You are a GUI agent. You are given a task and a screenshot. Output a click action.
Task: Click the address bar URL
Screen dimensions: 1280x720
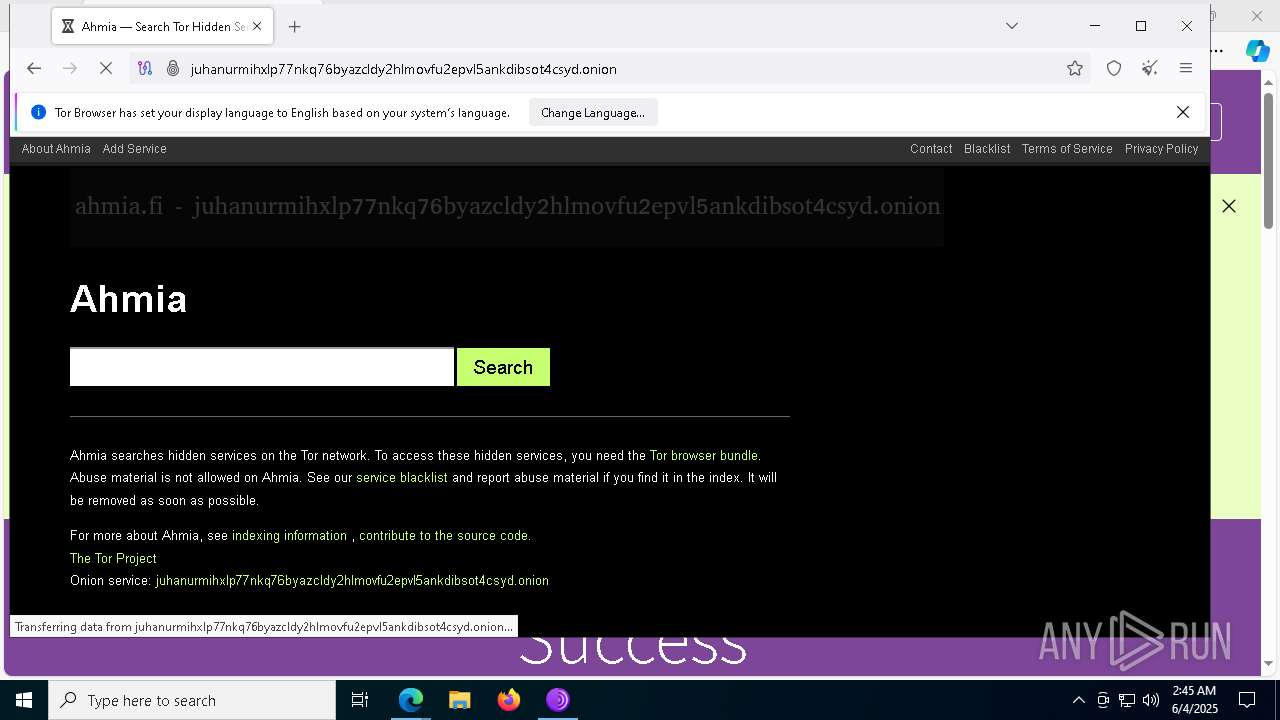click(x=403, y=69)
